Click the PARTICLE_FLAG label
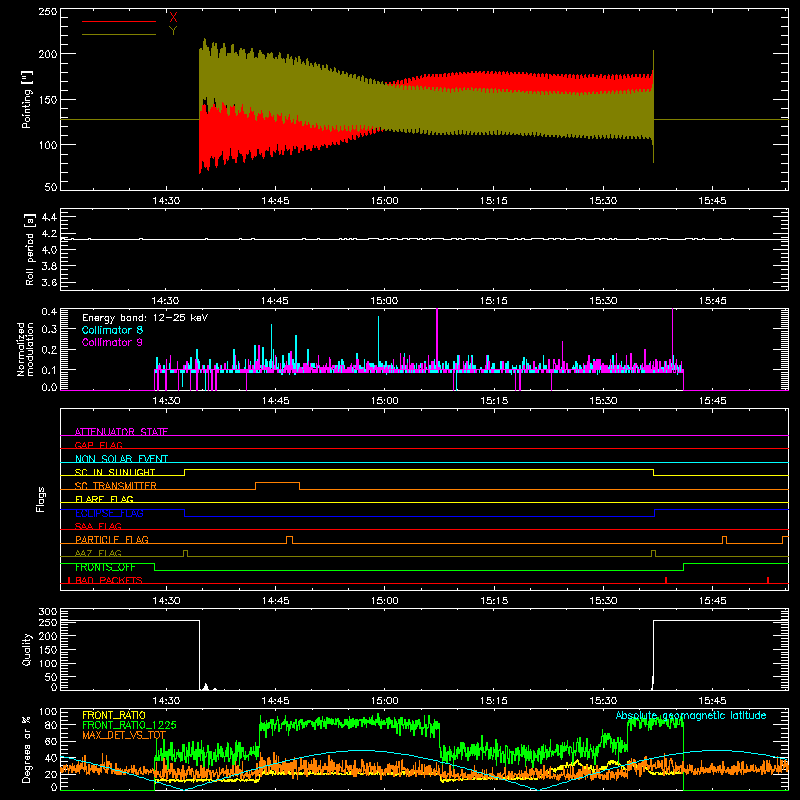The image size is (800, 800). [x=112, y=539]
